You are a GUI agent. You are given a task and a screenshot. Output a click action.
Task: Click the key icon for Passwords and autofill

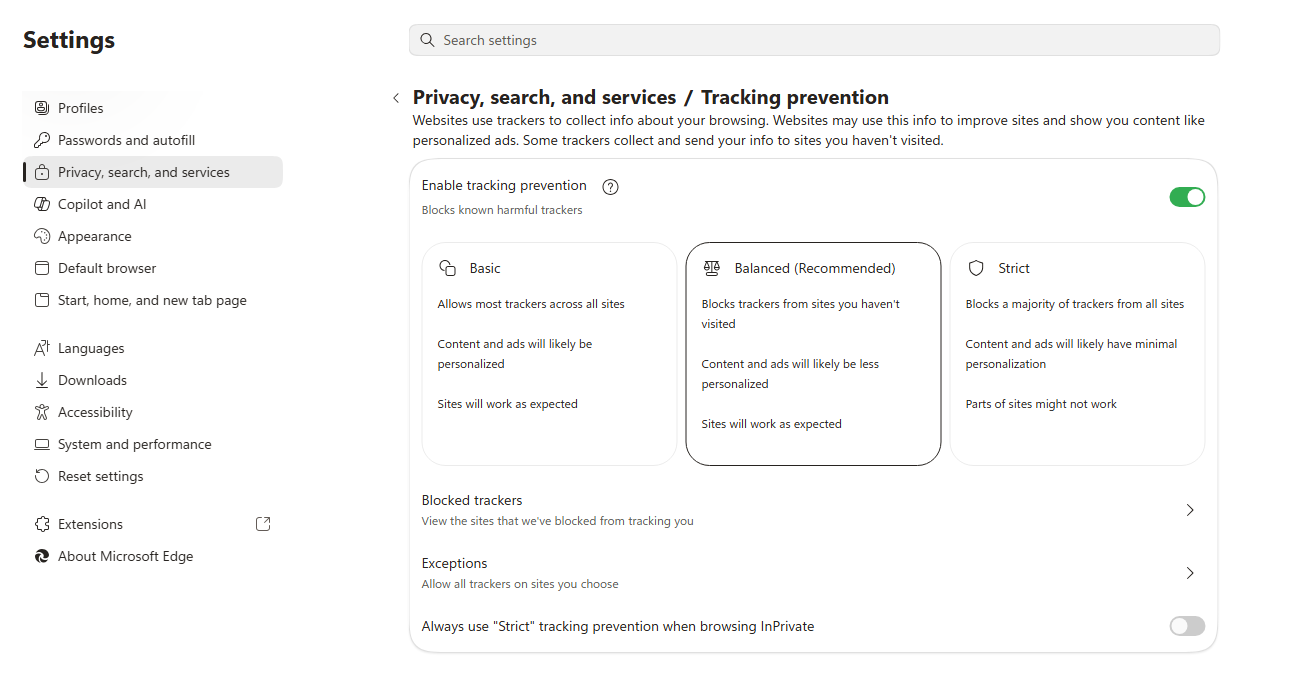tap(42, 140)
